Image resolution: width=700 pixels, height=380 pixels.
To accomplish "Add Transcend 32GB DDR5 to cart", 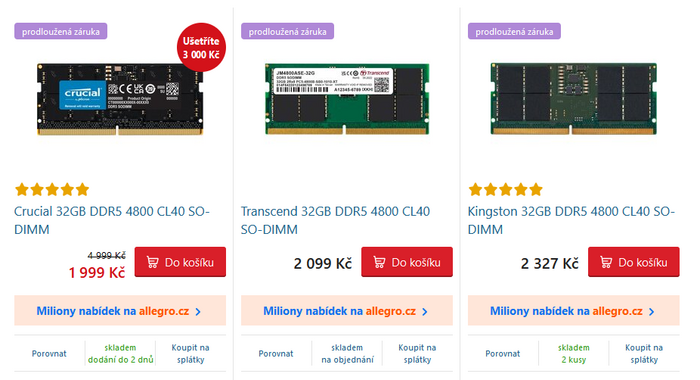I will point(407,262).
